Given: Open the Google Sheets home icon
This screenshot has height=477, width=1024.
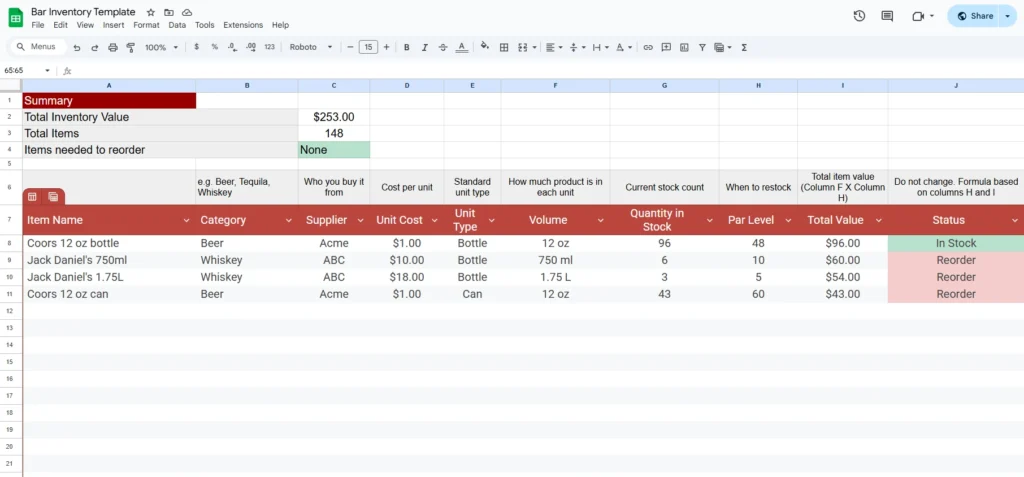Looking at the screenshot, I should (15, 18).
